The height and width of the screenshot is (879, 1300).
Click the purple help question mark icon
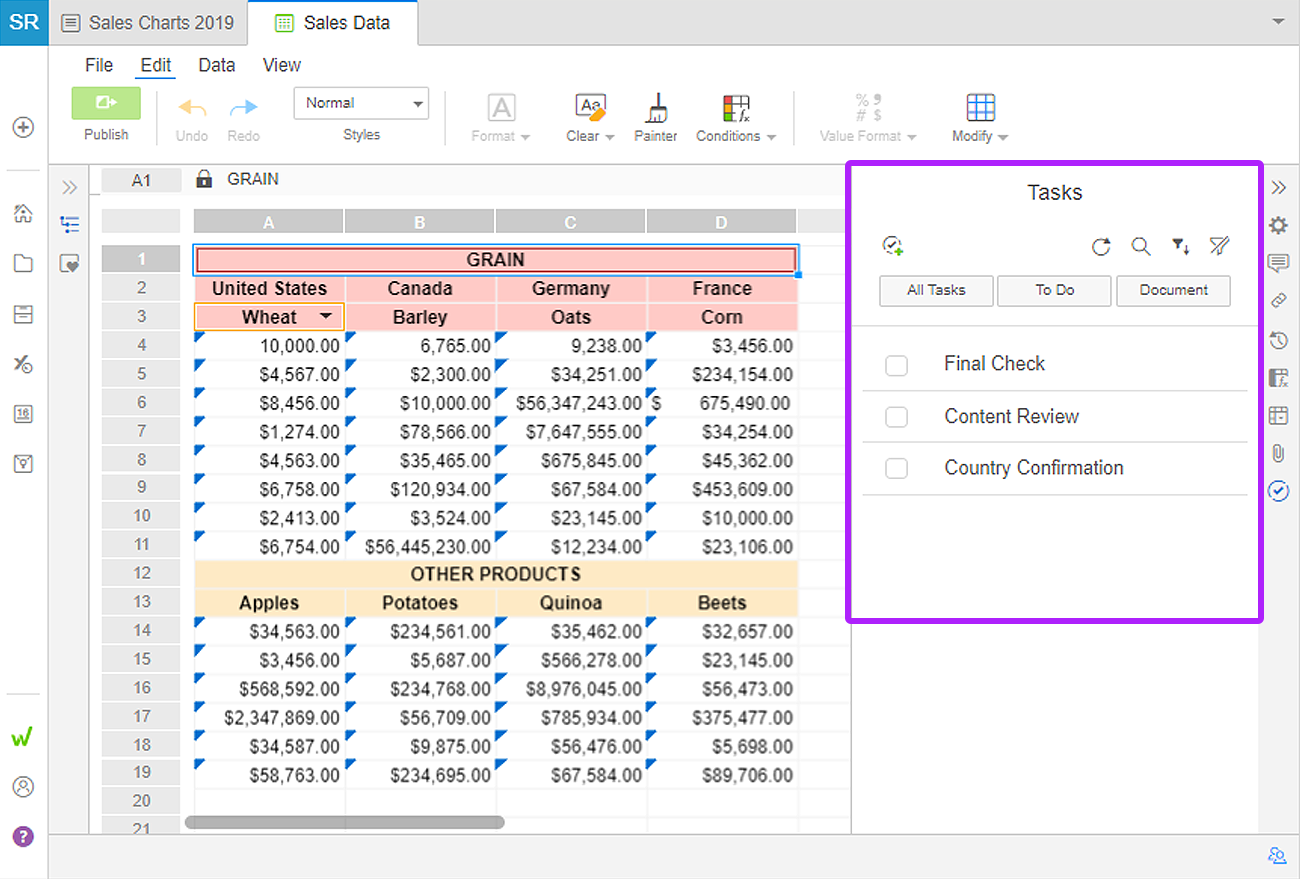[x=23, y=836]
